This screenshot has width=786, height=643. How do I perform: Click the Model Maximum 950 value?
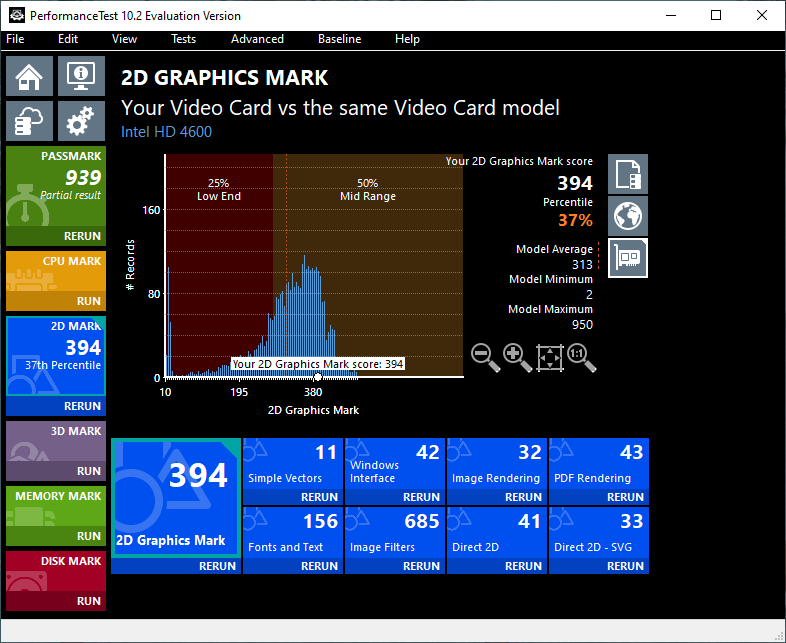pos(582,325)
